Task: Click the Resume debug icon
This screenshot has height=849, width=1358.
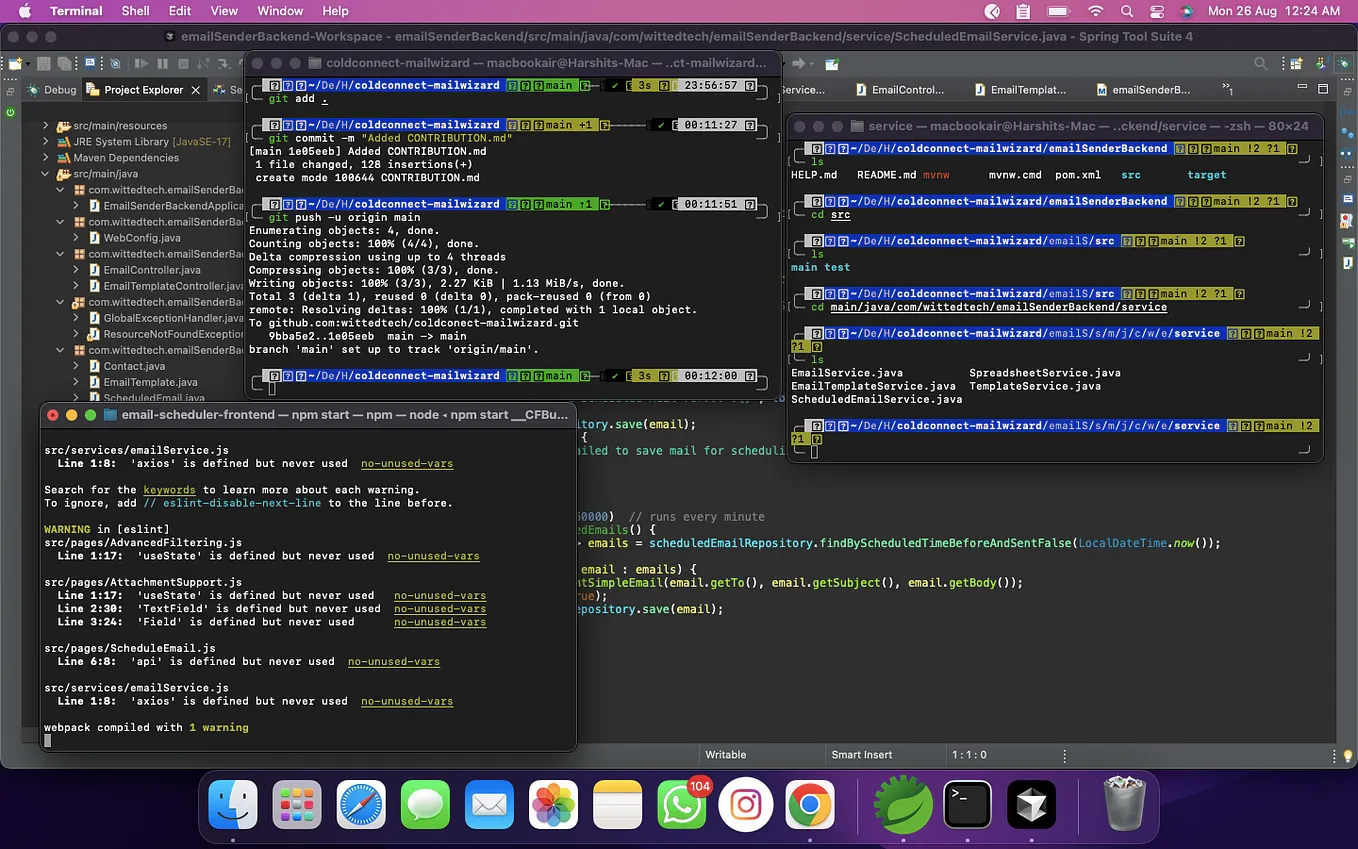Action: tap(141, 63)
